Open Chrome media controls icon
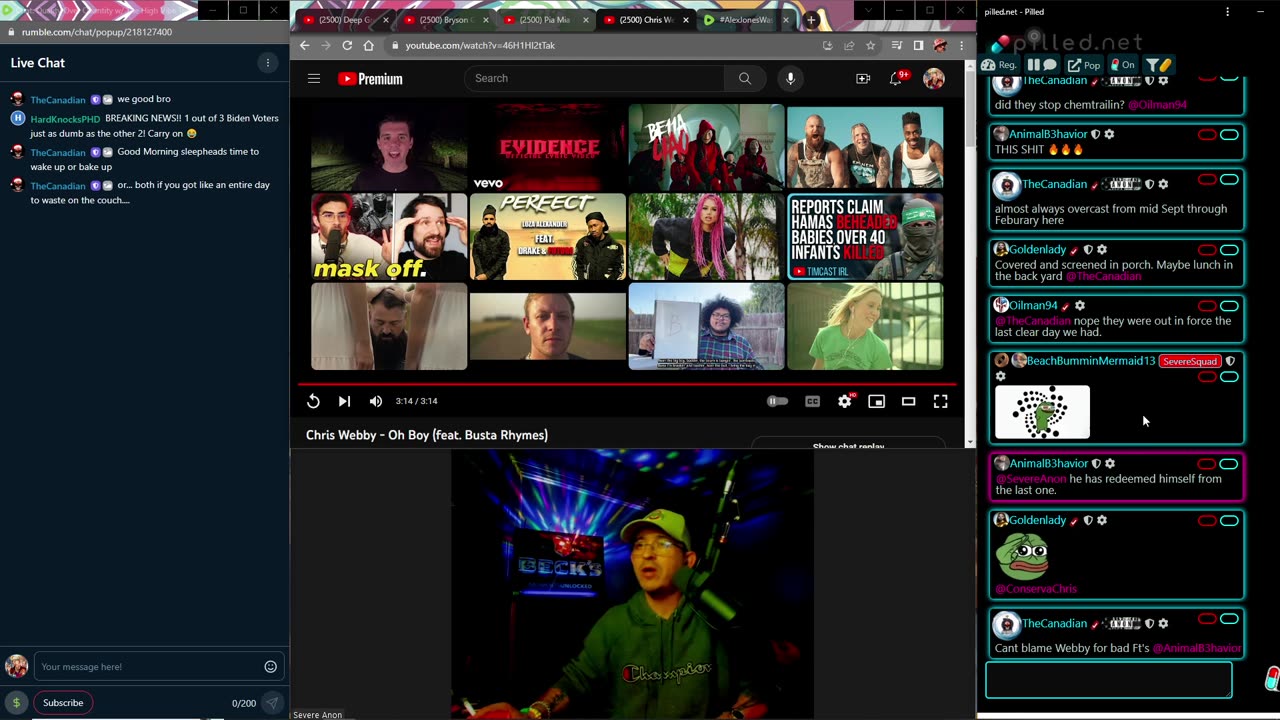The image size is (1280, 720). [897, 45]
